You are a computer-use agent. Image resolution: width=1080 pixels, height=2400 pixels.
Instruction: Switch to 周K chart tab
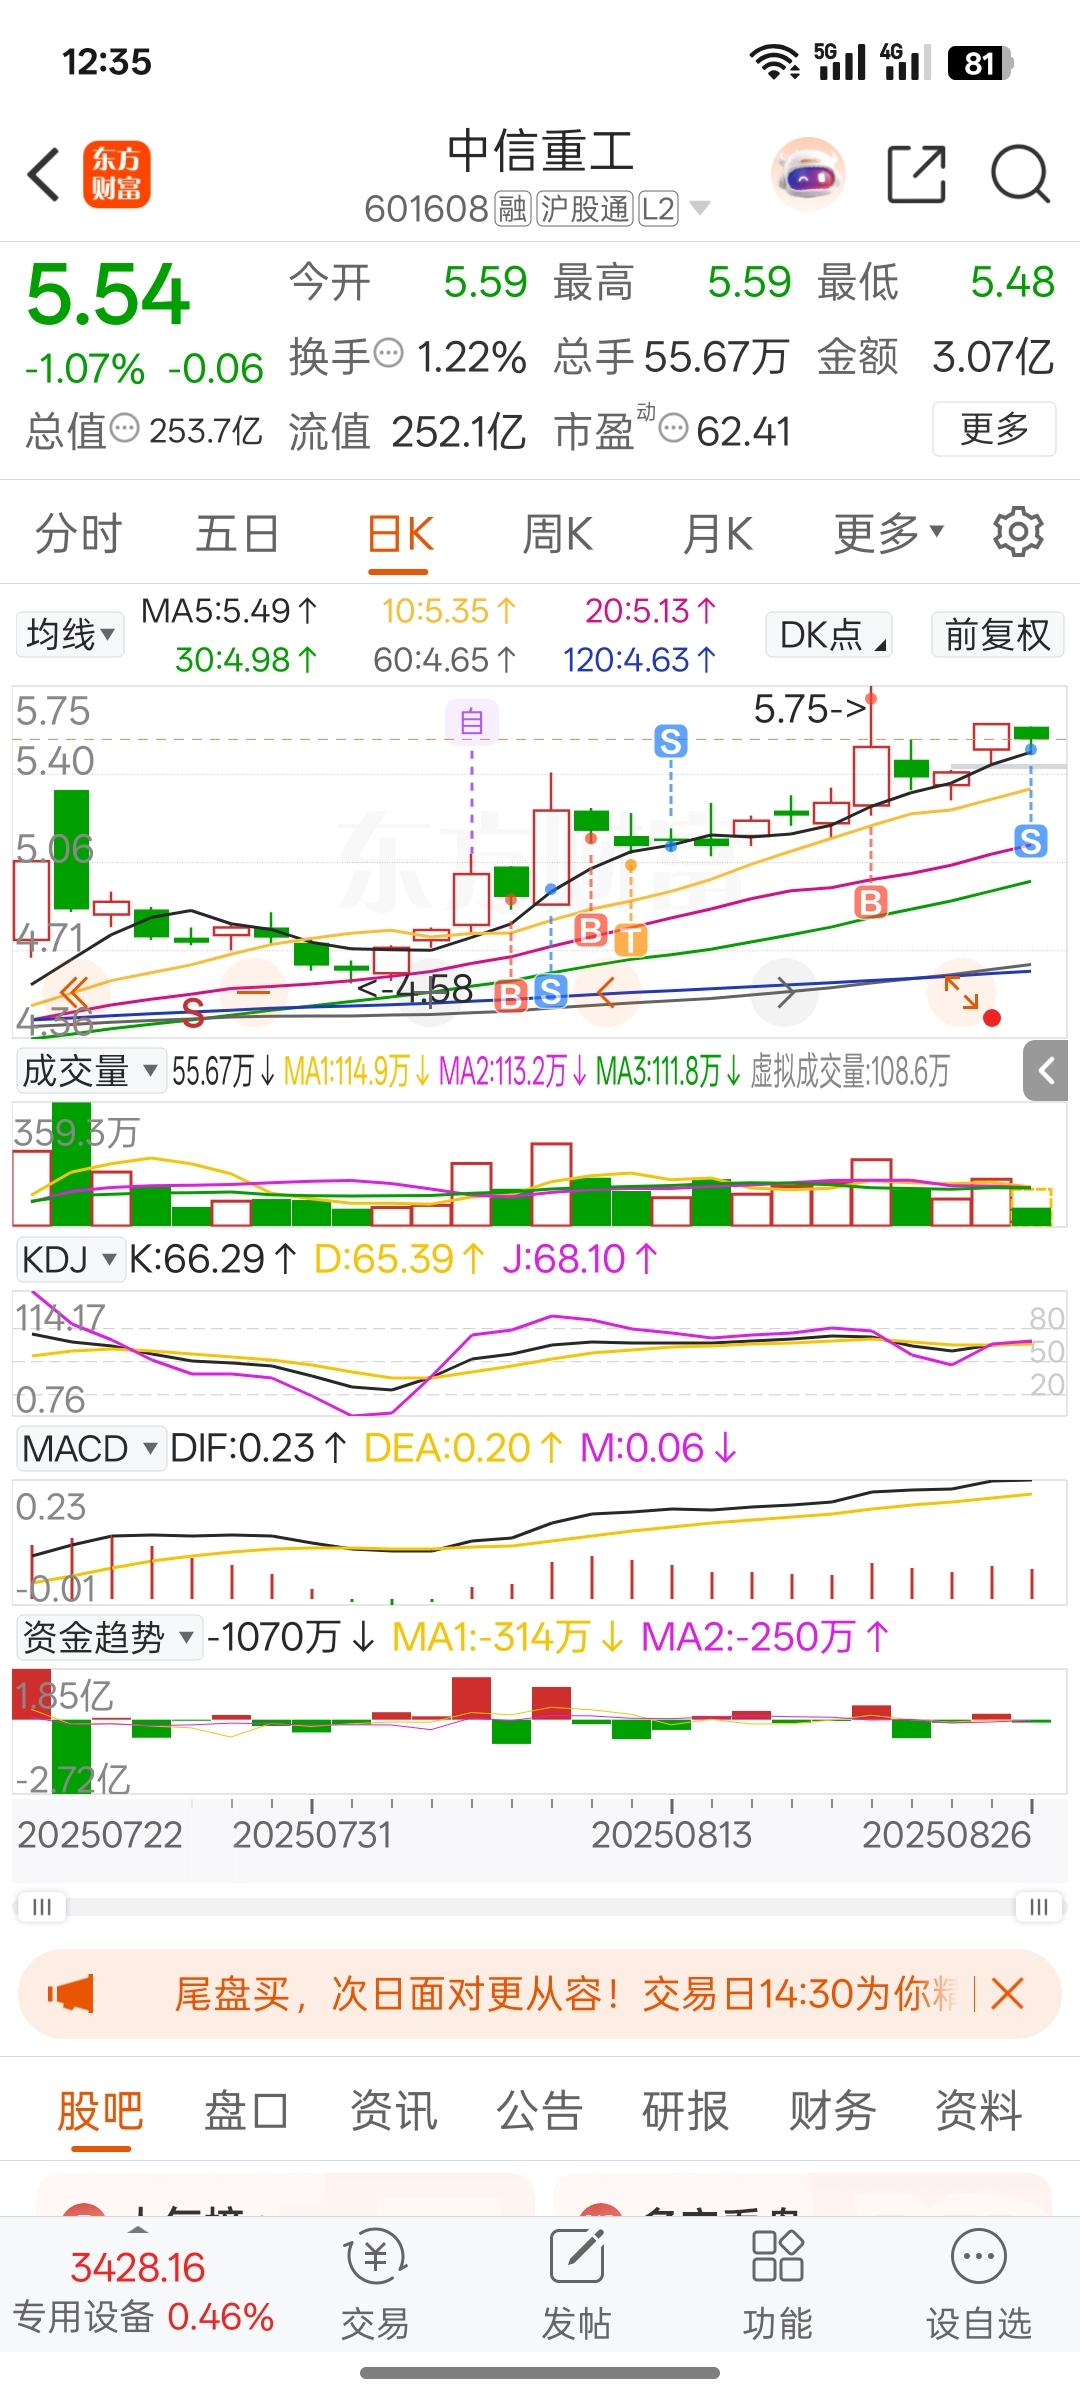pyautogui.click(x=557, y=533)
